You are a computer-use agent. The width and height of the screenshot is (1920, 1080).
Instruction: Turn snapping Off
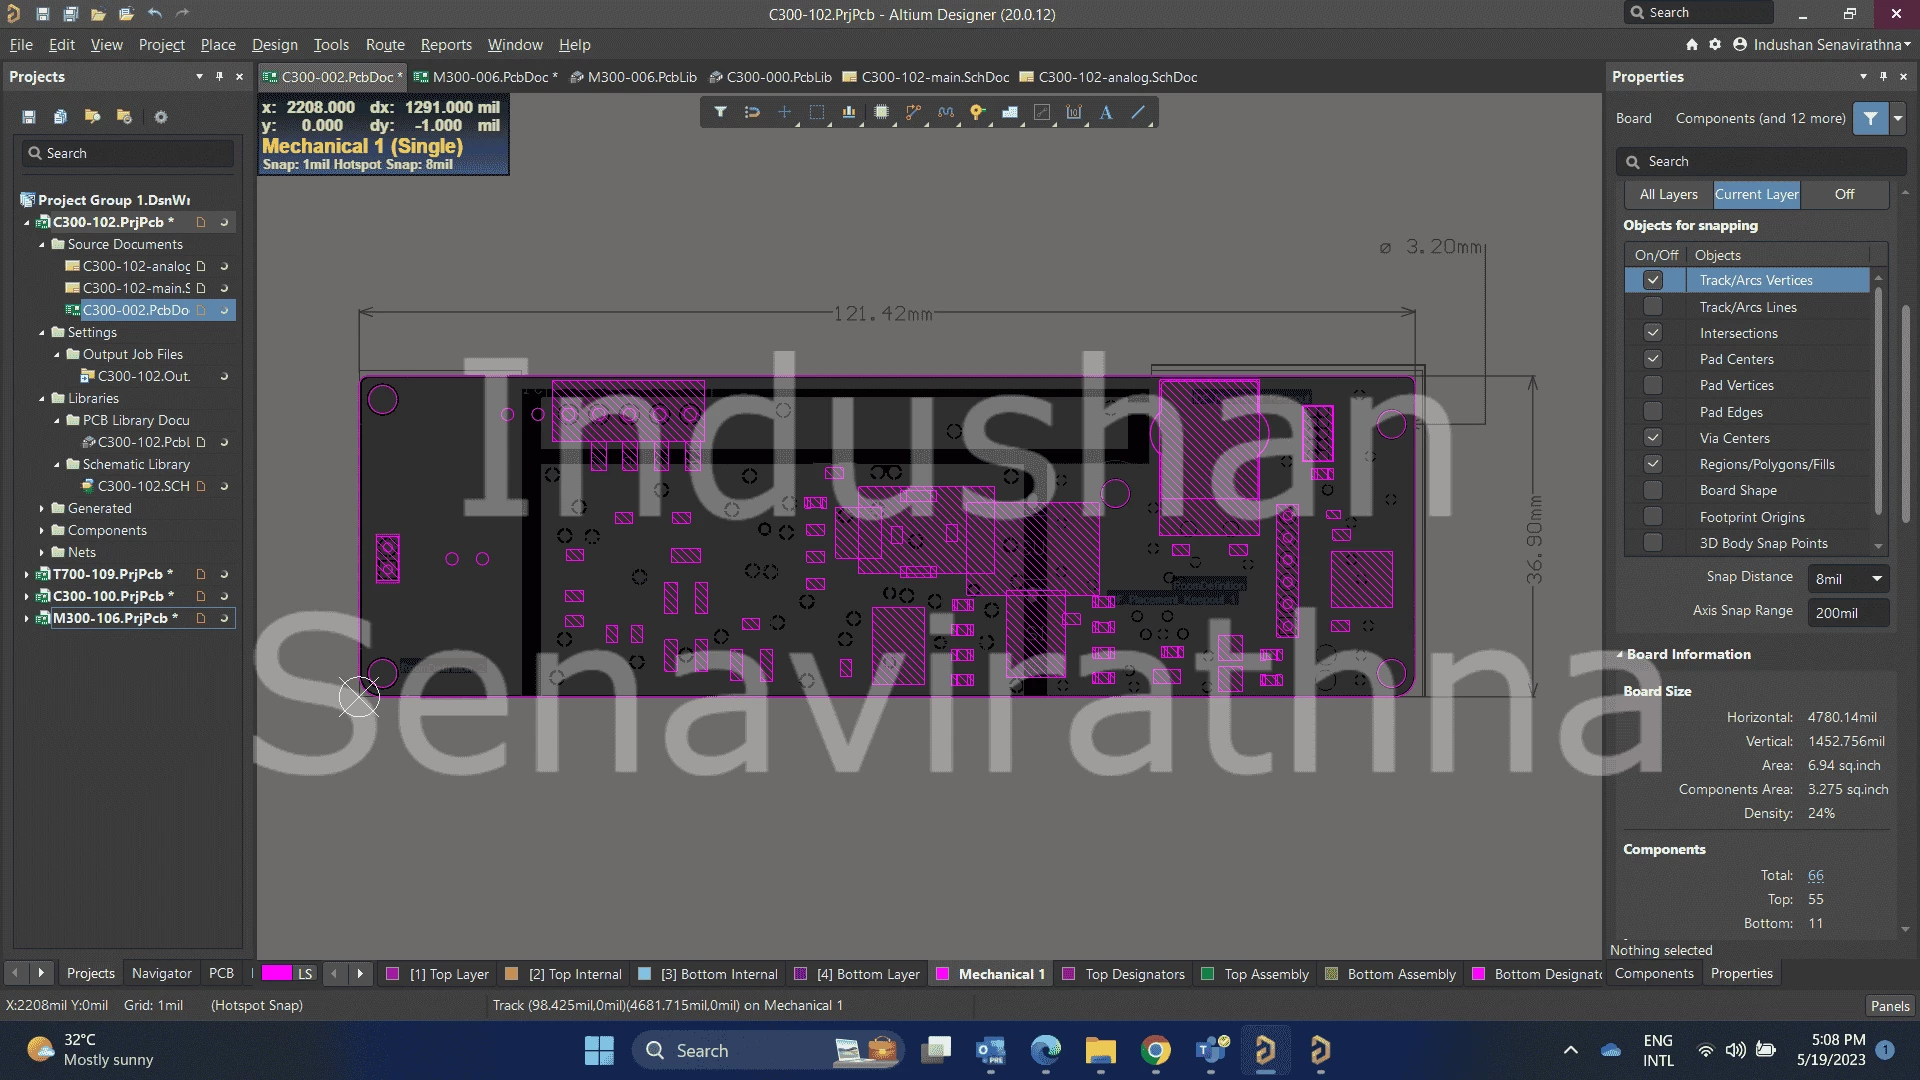pyautogui.click(x=1844, y=195)
